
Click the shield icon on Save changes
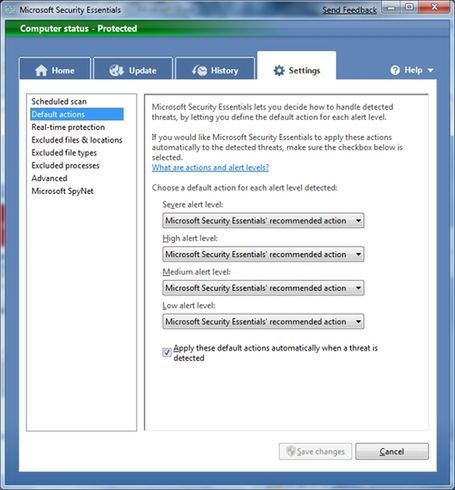pos(291,451)
